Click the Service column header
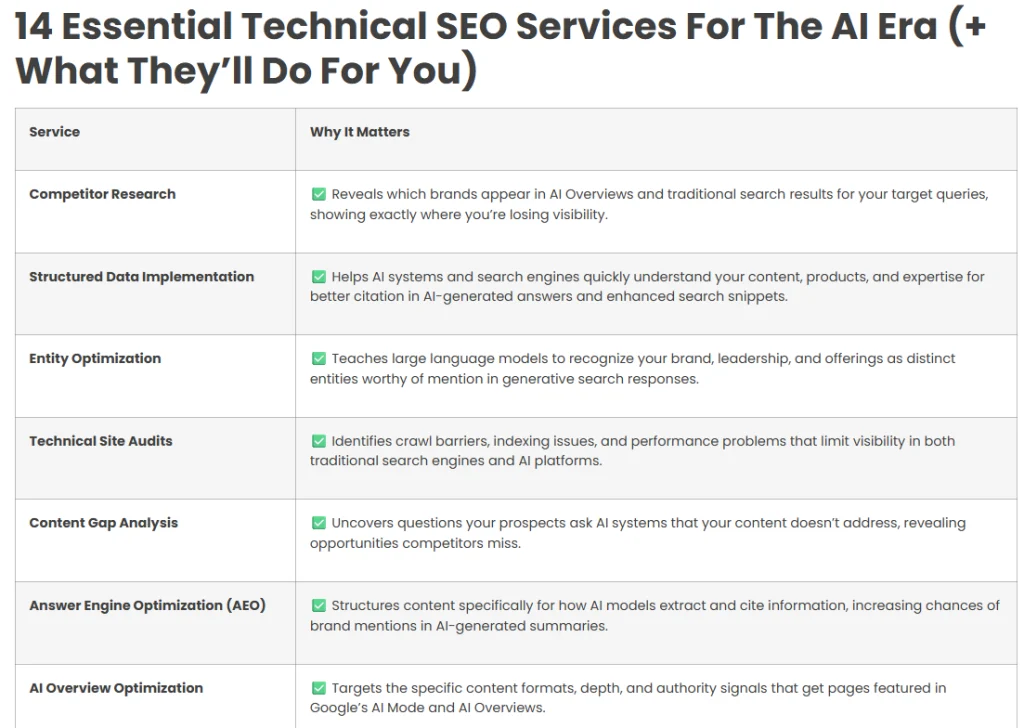 point(54,132)
